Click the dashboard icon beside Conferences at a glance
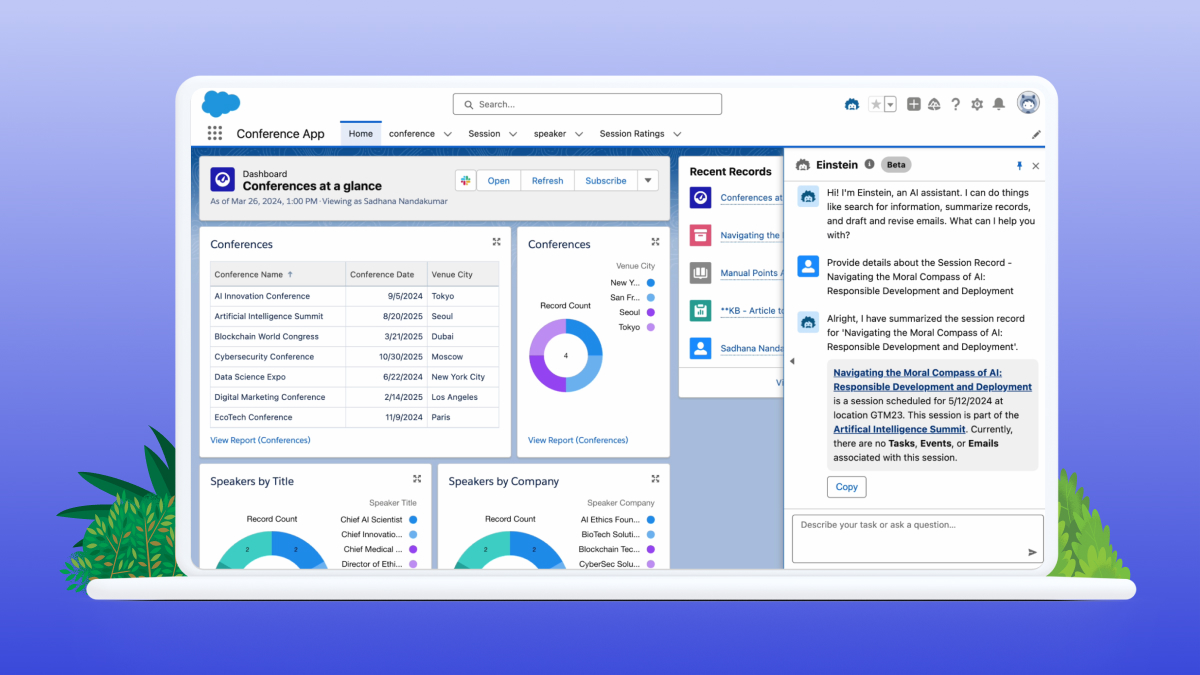Viewport: 1200px width, 675px height. click(222, 180)
